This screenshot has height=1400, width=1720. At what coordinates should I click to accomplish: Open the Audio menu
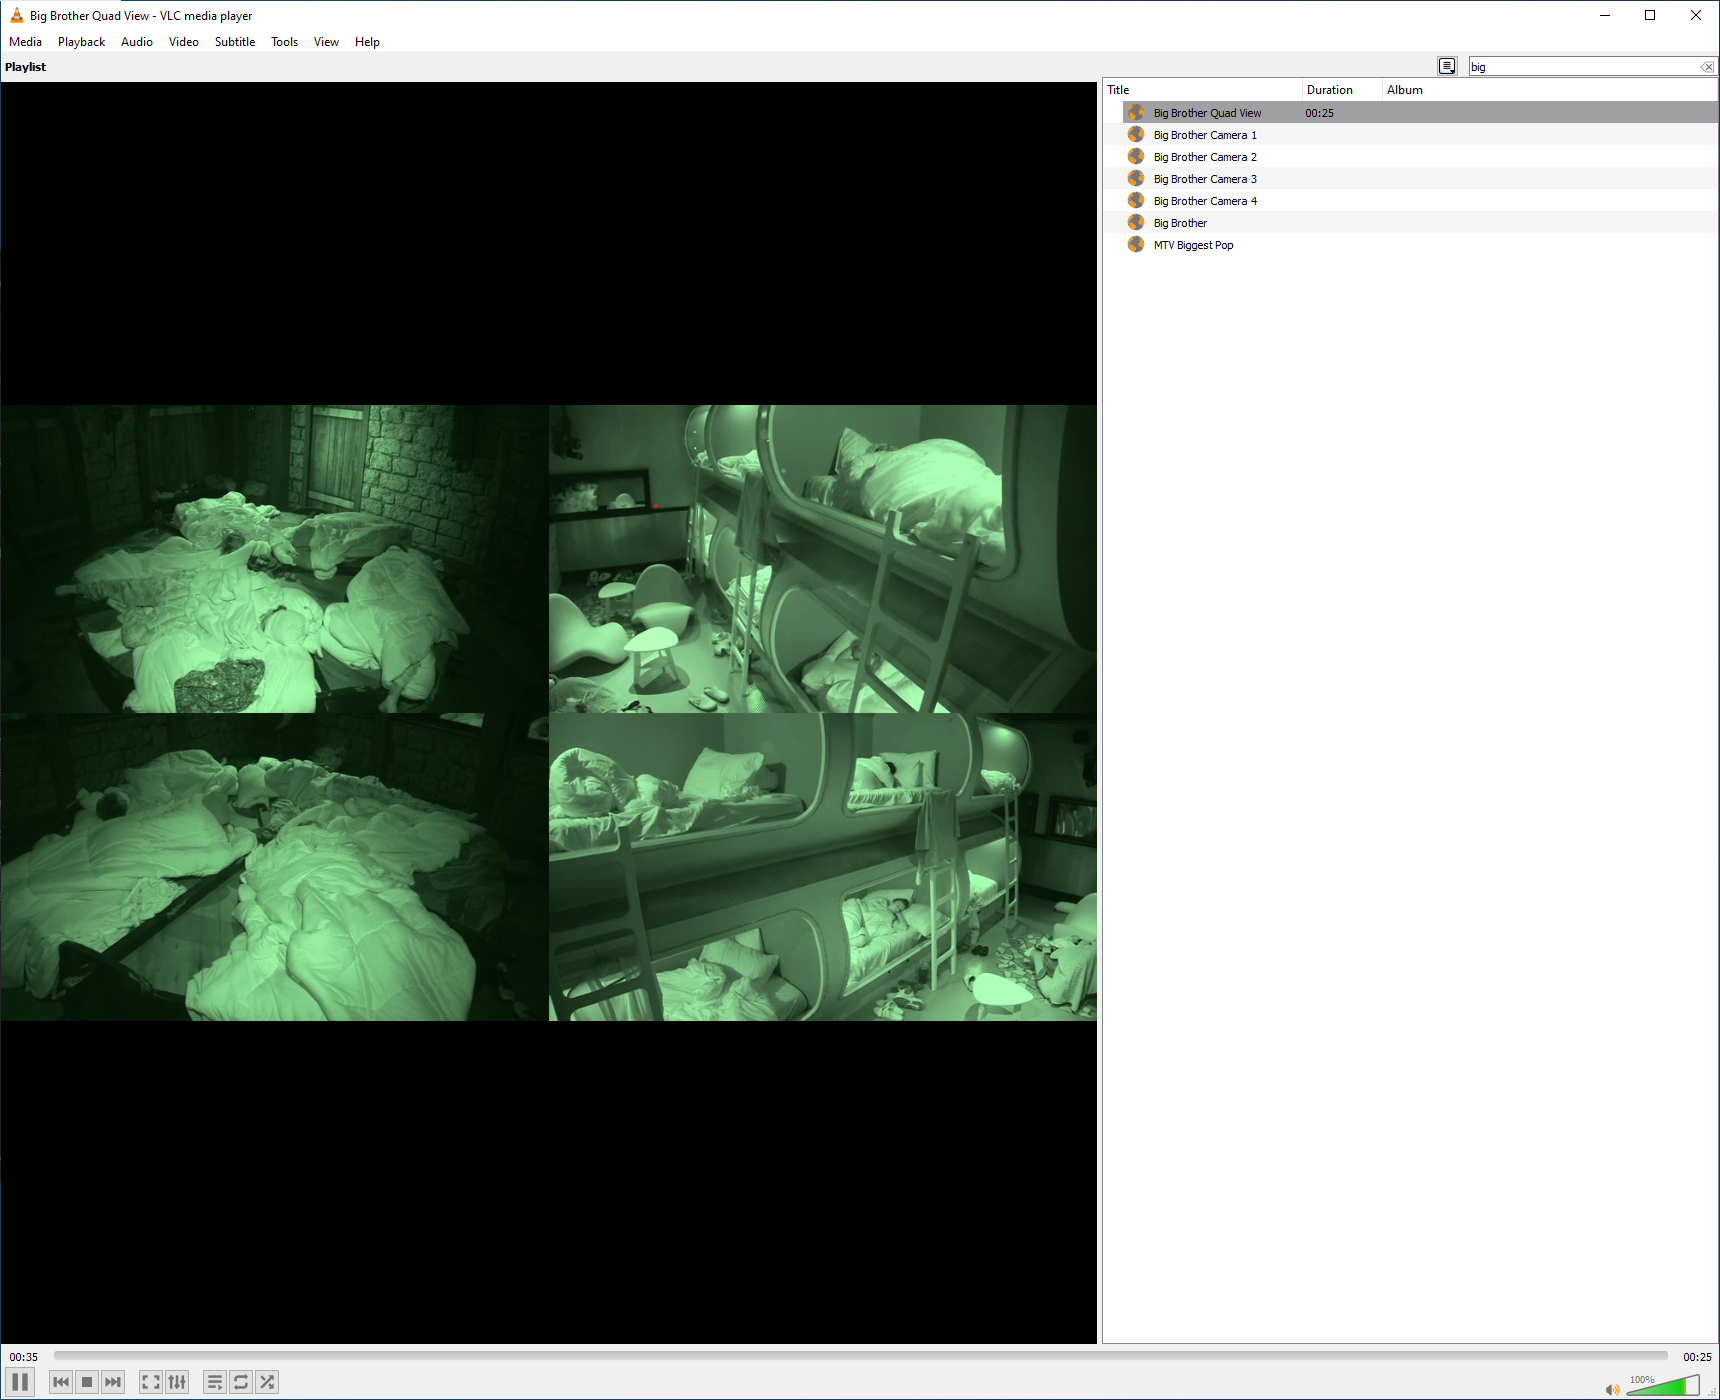(137, 42)
